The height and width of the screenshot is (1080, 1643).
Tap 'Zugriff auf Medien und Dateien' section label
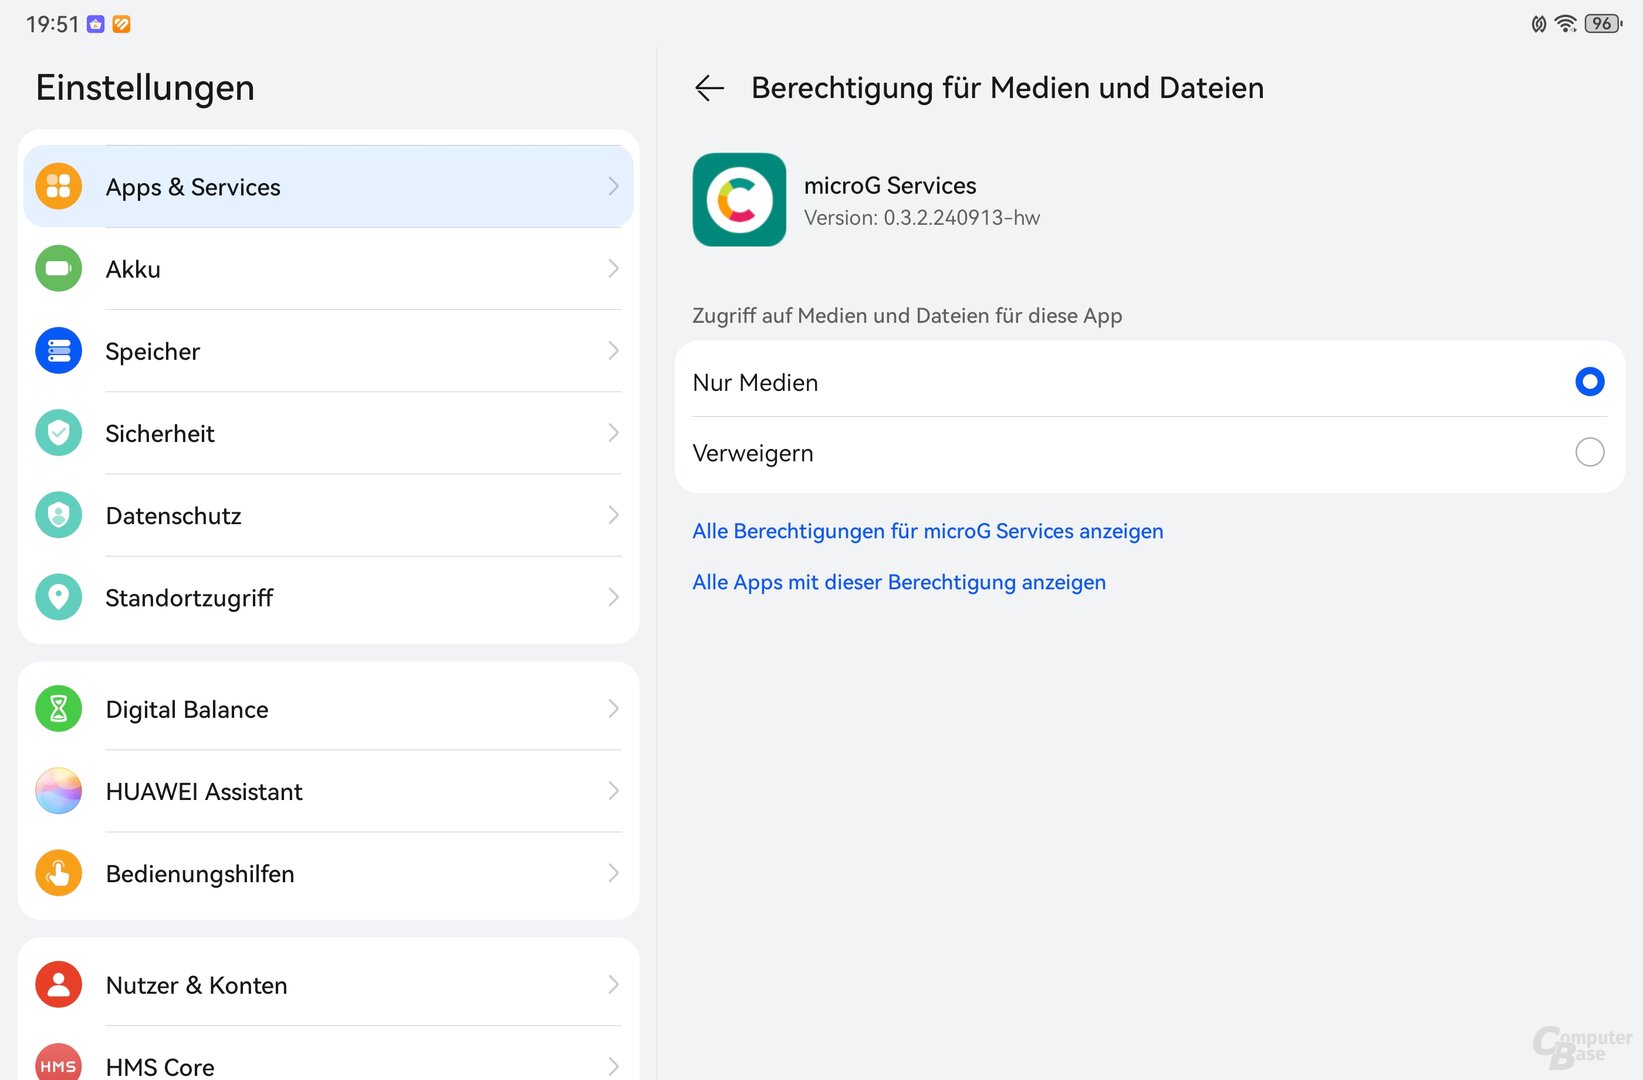[907, 315]
